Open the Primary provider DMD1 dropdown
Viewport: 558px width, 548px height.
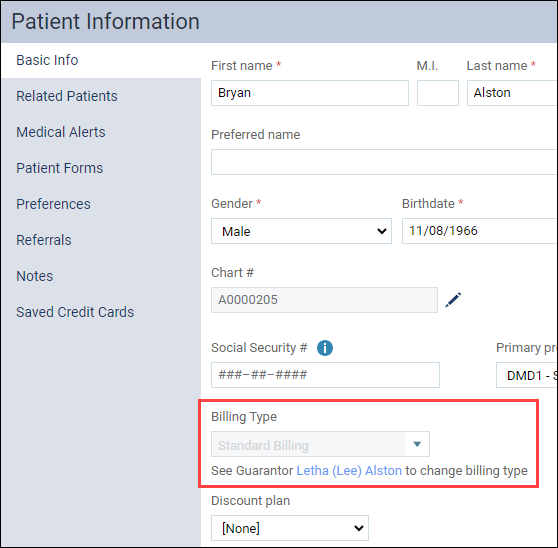[x=527, y=375]
